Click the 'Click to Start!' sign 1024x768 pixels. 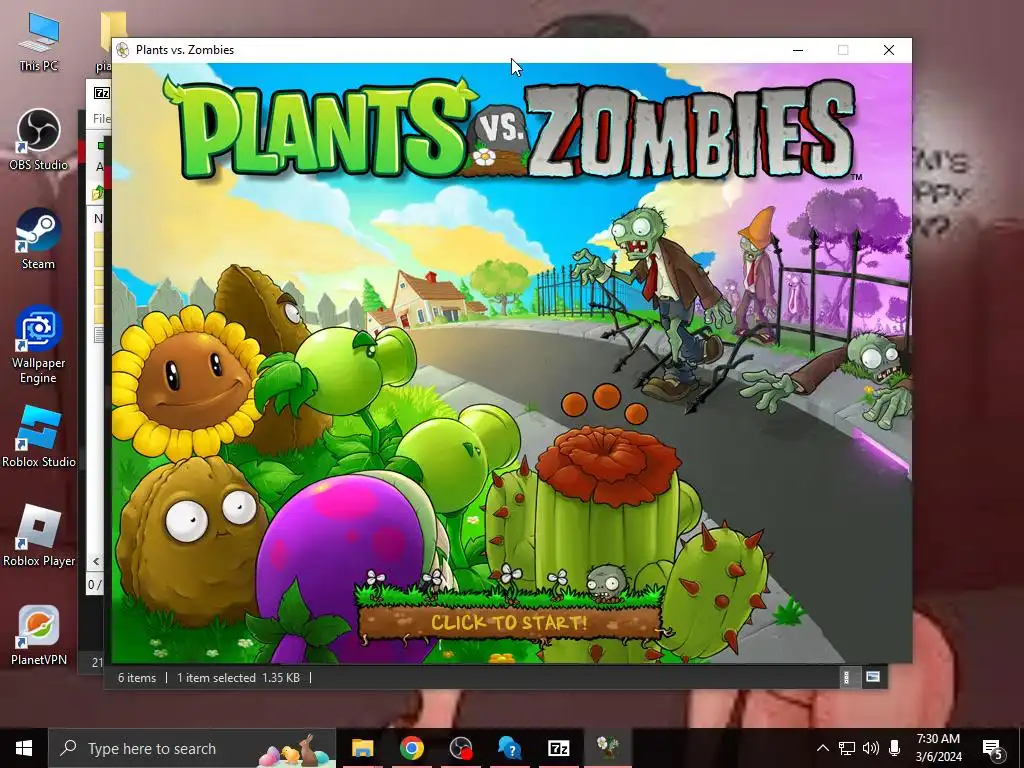[x=509, y=622]
